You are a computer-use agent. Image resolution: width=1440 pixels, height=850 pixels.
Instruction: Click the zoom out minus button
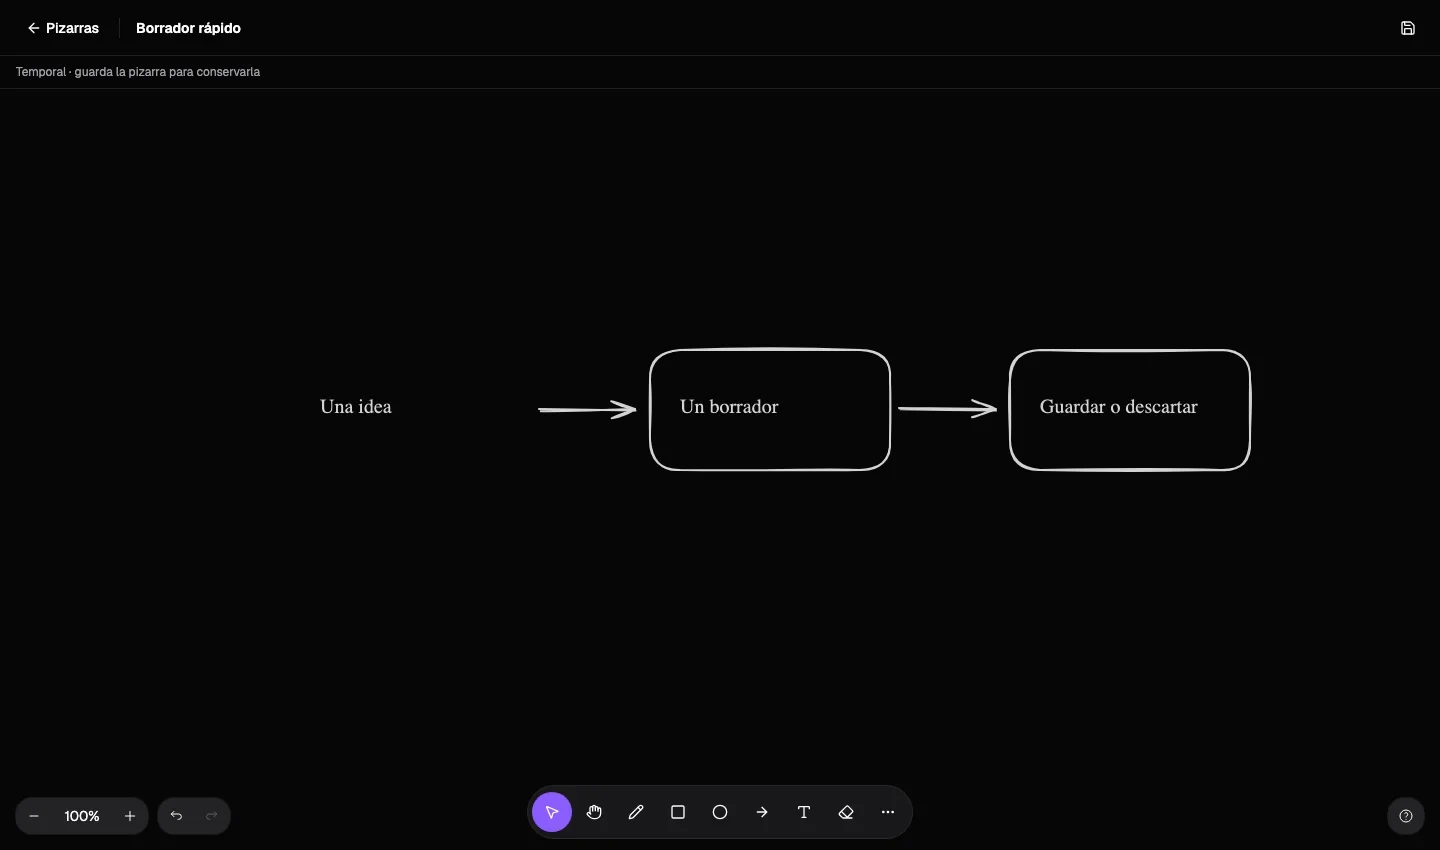pos(34,816)
